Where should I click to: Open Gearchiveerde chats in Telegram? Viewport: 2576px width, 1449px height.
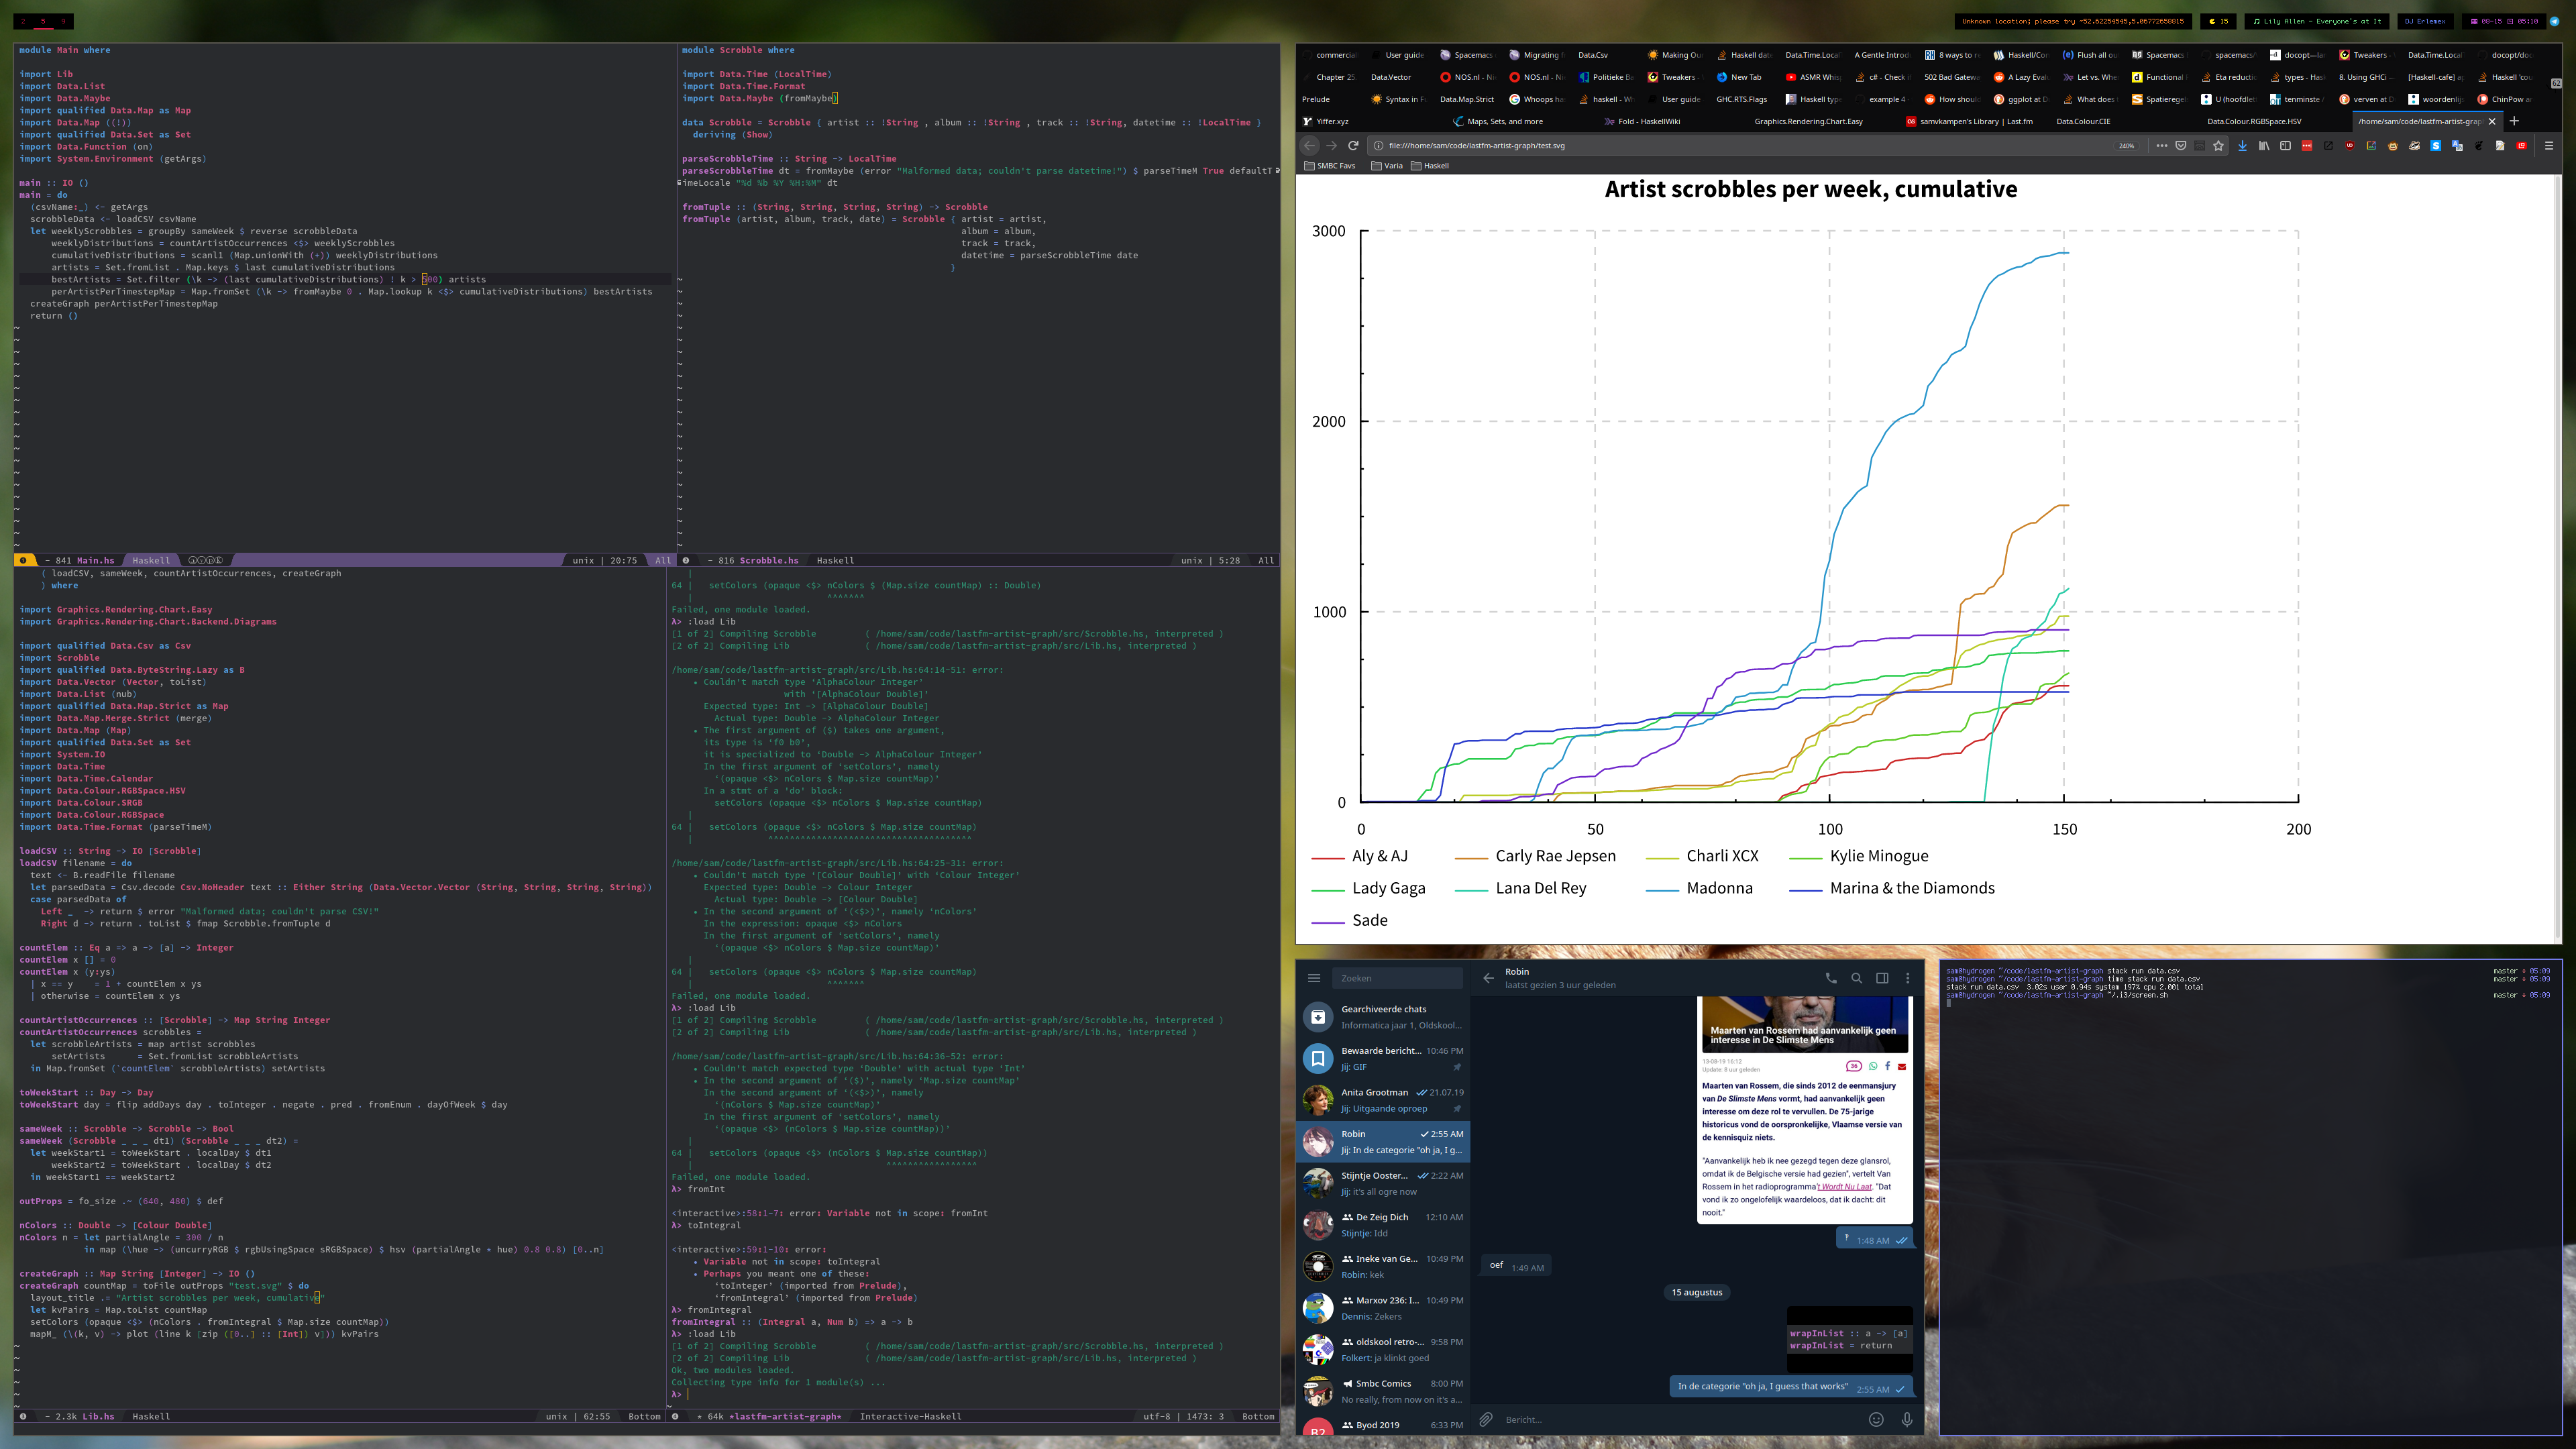[x=1384, y=1017]
